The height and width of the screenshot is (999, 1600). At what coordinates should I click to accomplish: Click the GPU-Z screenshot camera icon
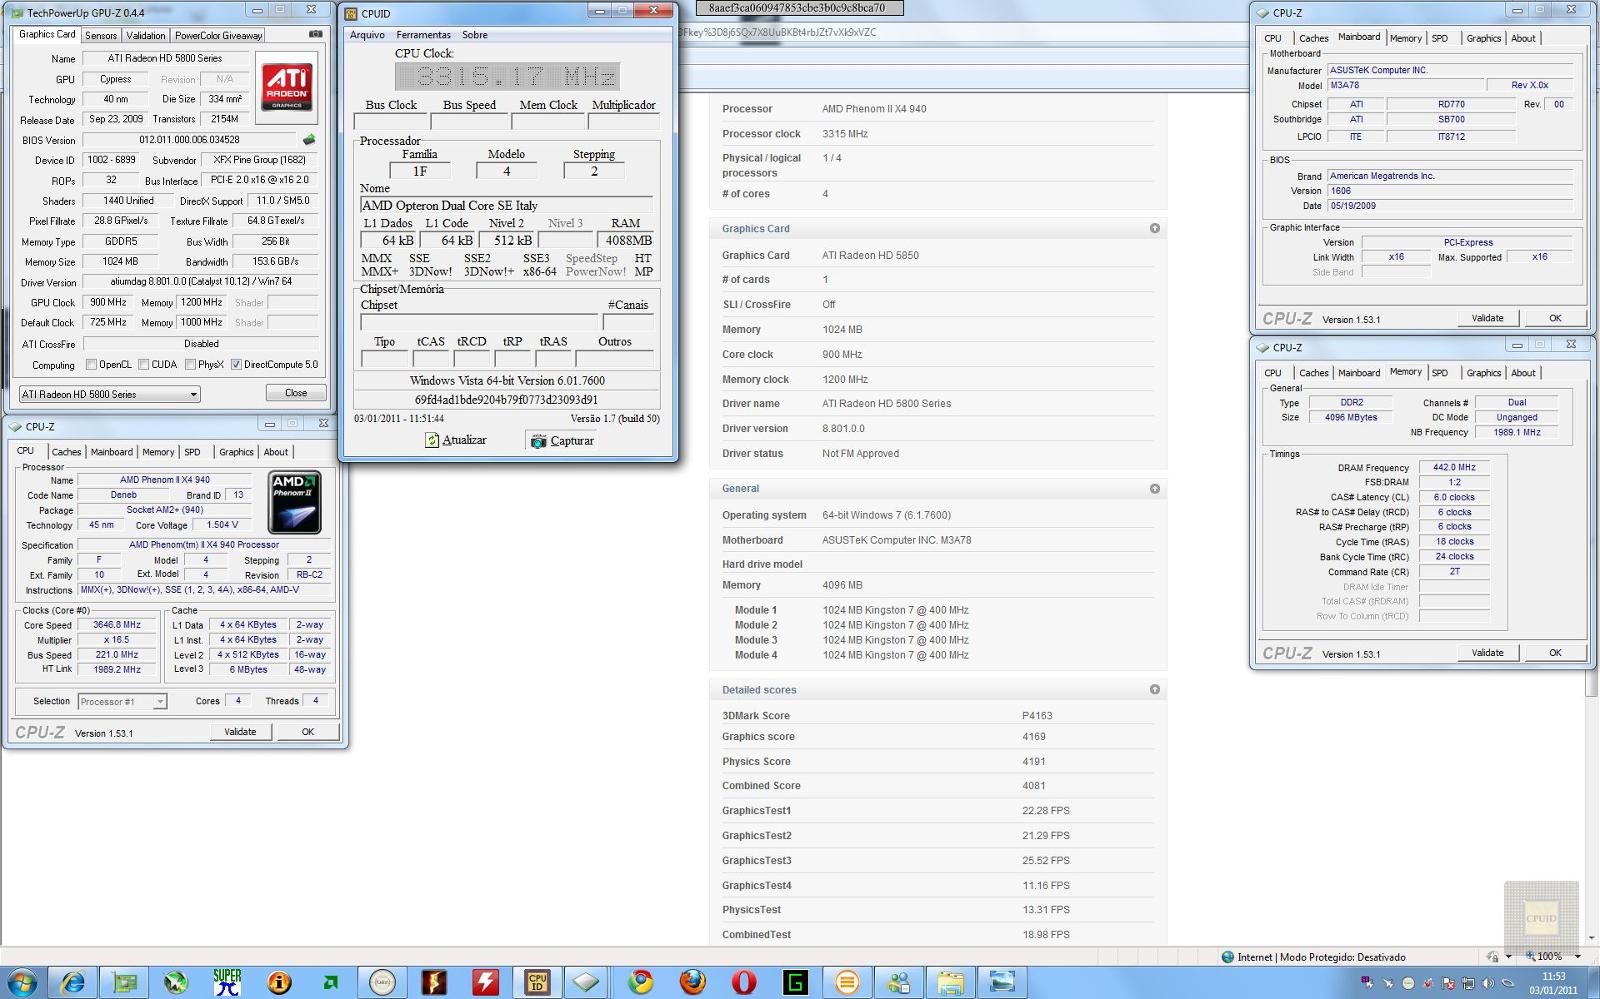pyautogui.click(x=316, y=34)
